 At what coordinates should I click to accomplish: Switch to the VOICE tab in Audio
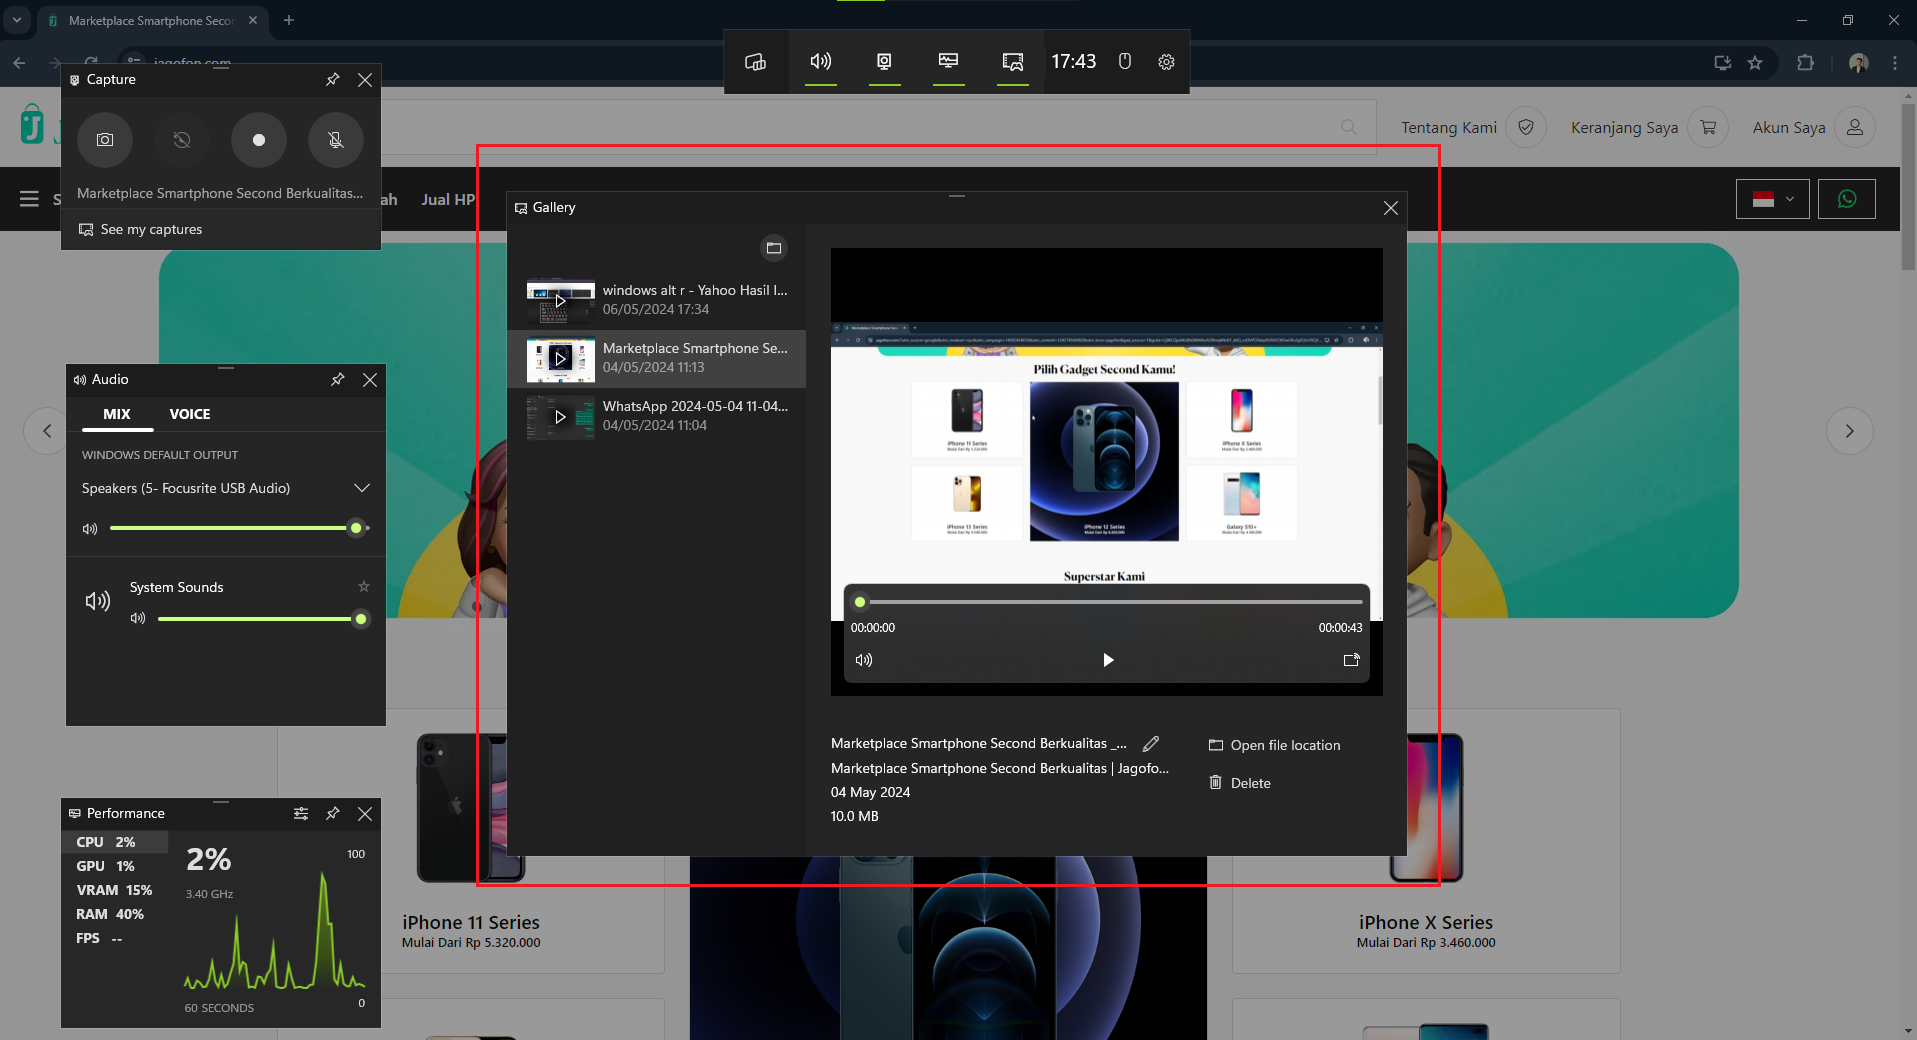tap(190, 414)
